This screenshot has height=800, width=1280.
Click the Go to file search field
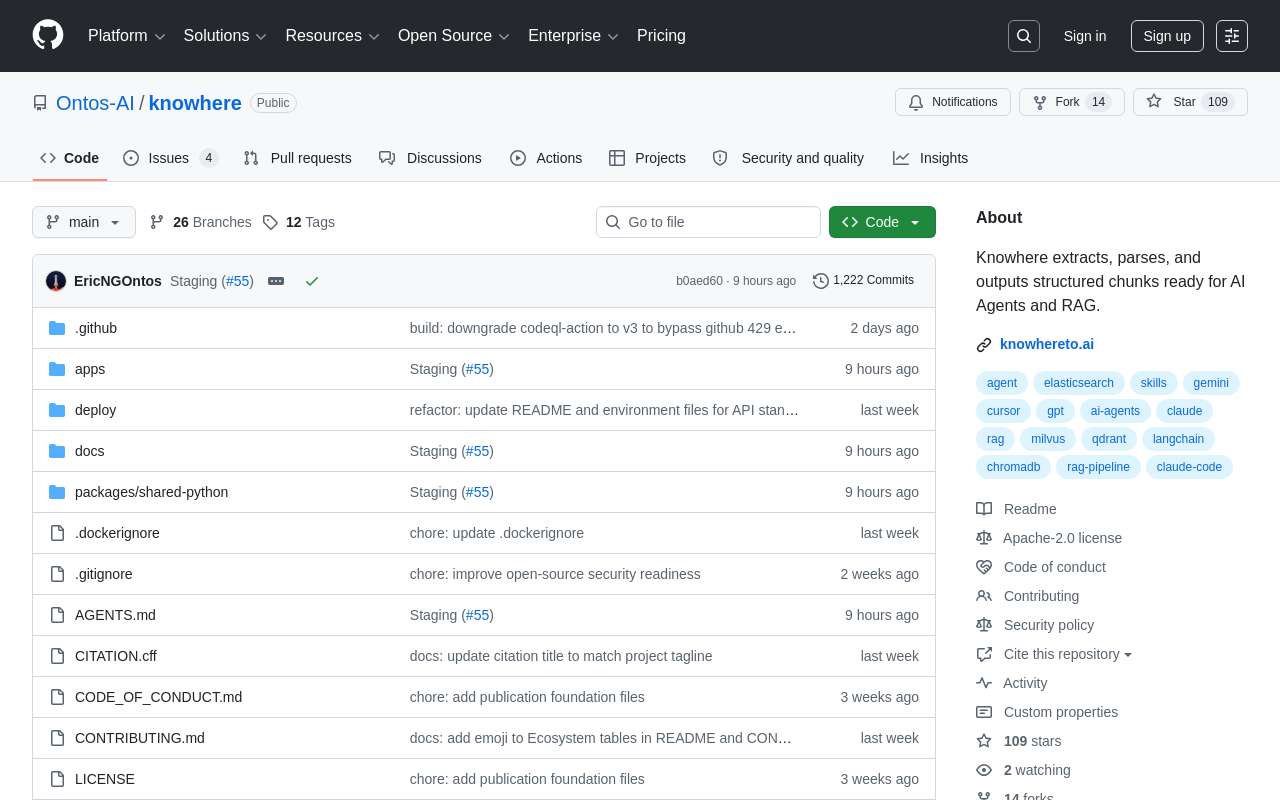tap(708, 222)
